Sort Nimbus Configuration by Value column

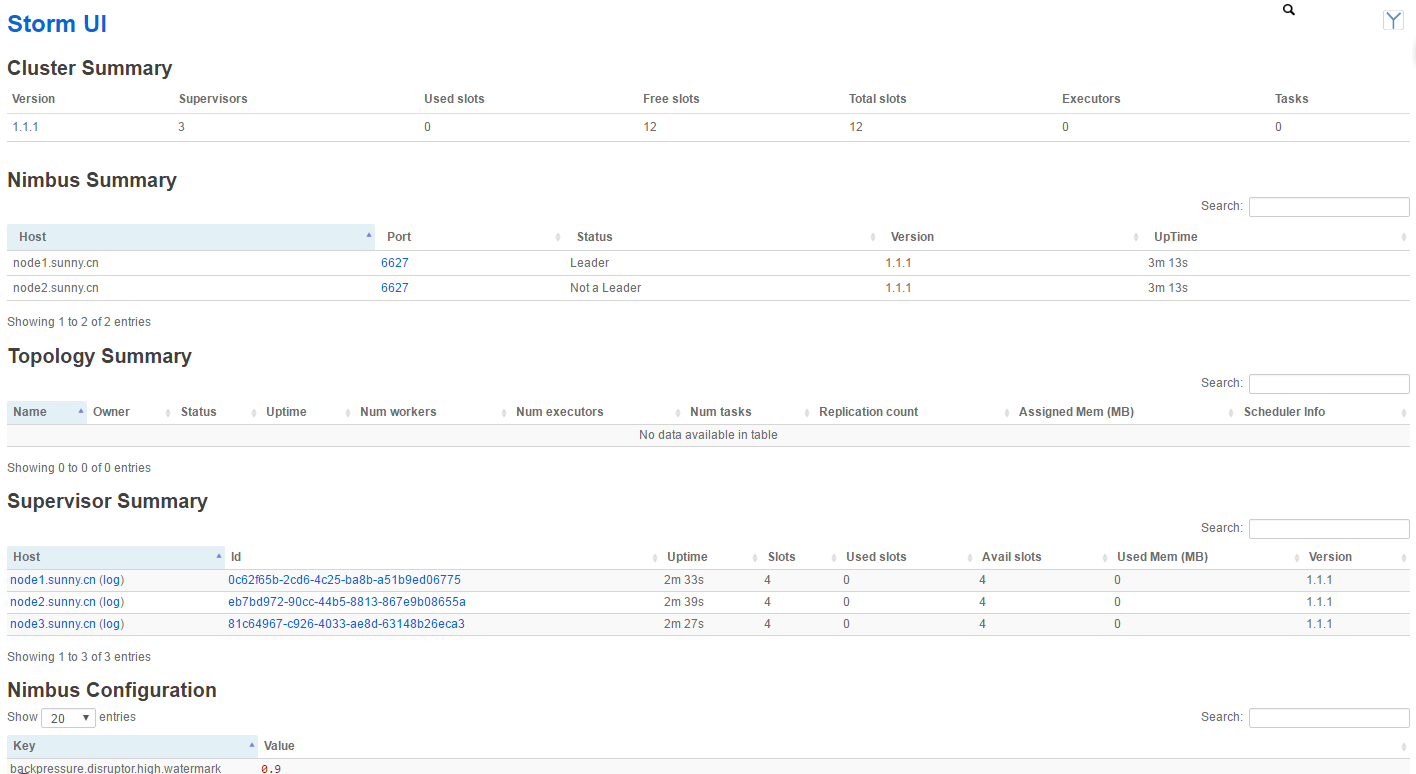point(834,746)
